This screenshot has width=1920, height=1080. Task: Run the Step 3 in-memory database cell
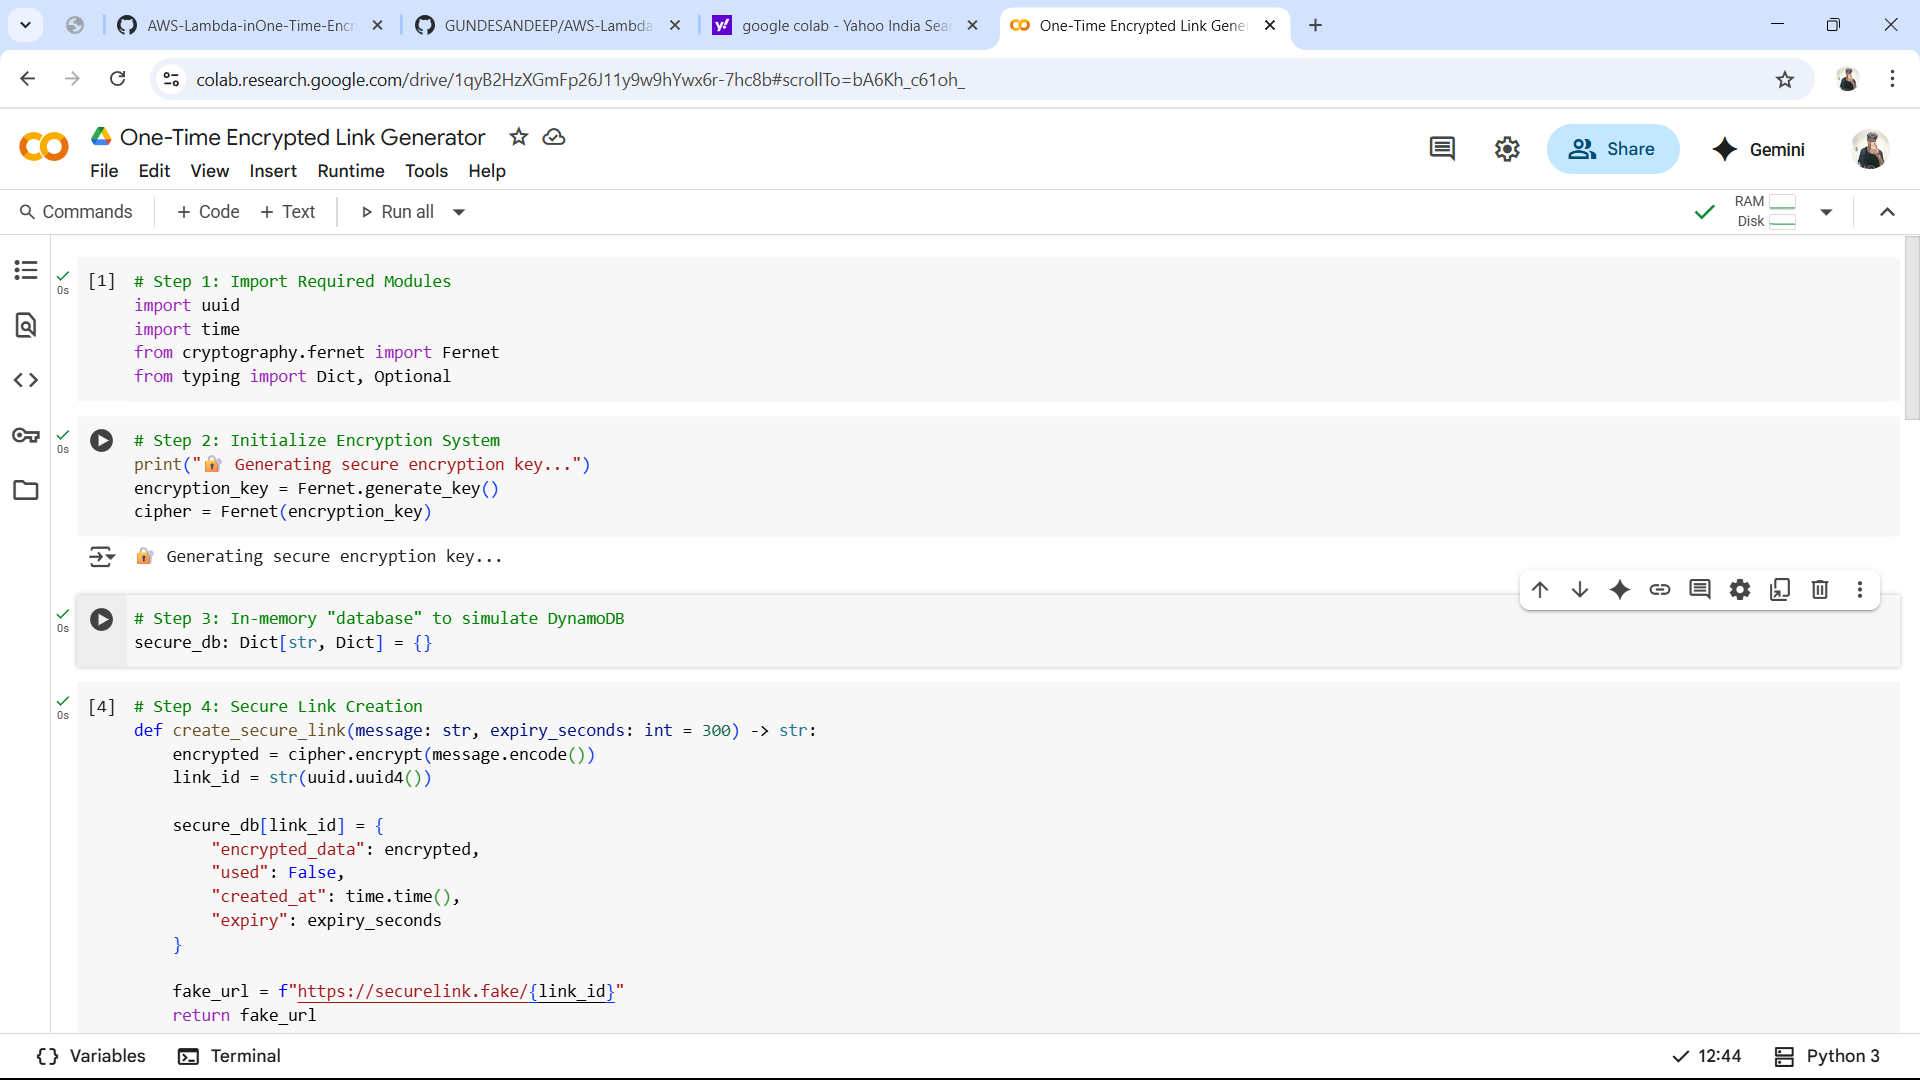click(102, 619)
